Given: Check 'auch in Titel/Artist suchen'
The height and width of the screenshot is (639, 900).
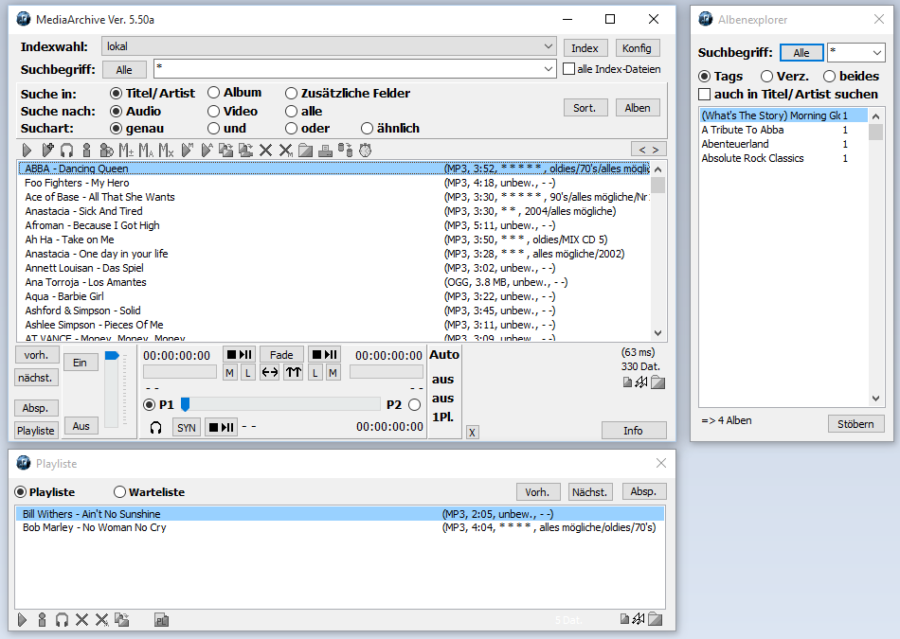Looking at the screenshot, I should (705, 94).
